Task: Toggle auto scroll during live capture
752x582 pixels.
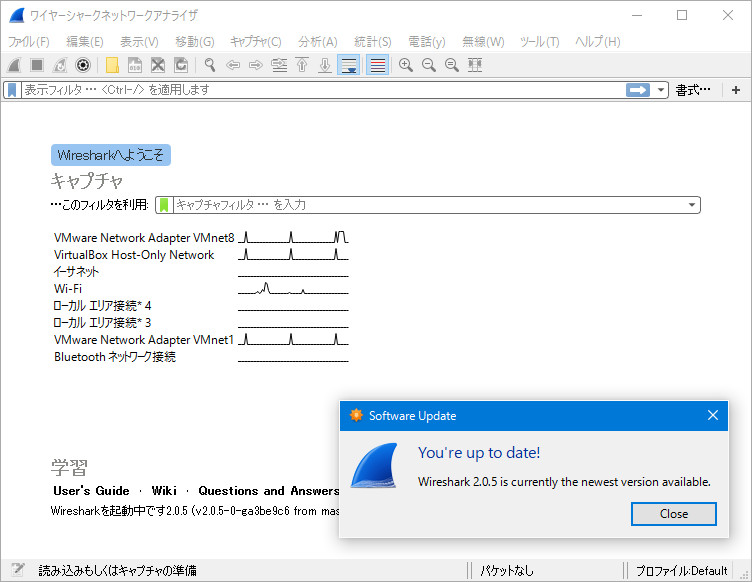Action: [x=349, y=65]
